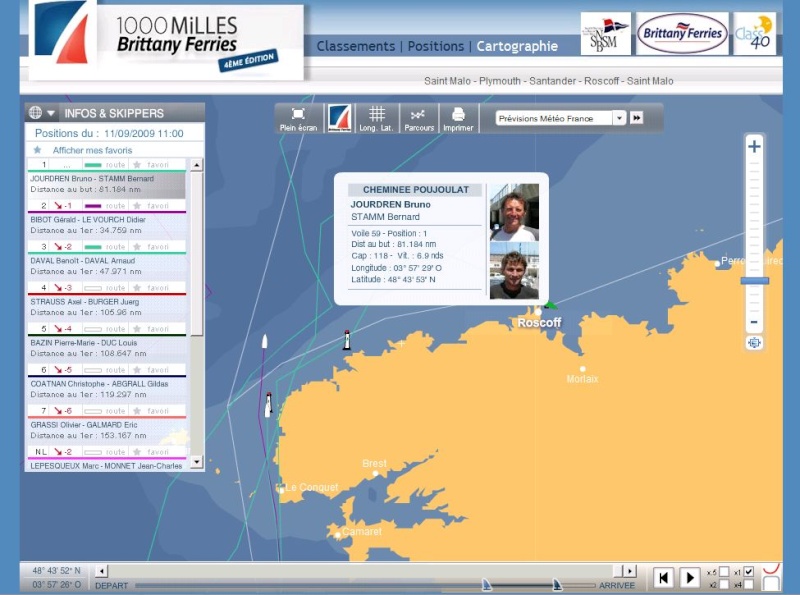Rewind the race replay to the start

663,578
